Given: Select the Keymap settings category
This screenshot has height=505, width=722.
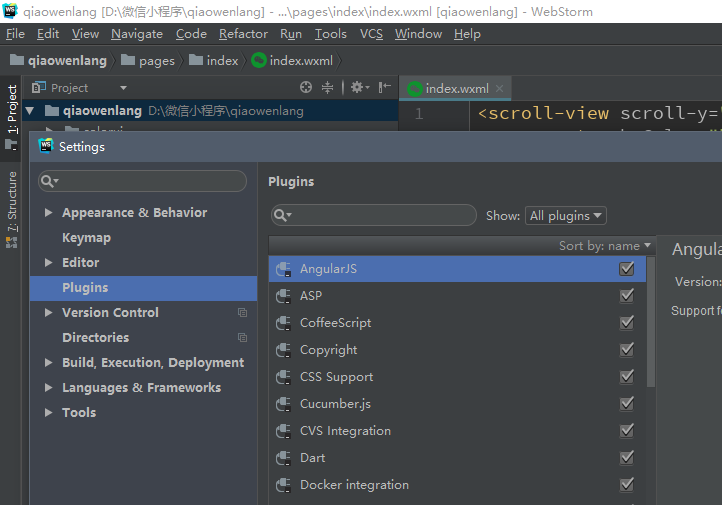Looking at the screenshot, I should tap(87, 238).
